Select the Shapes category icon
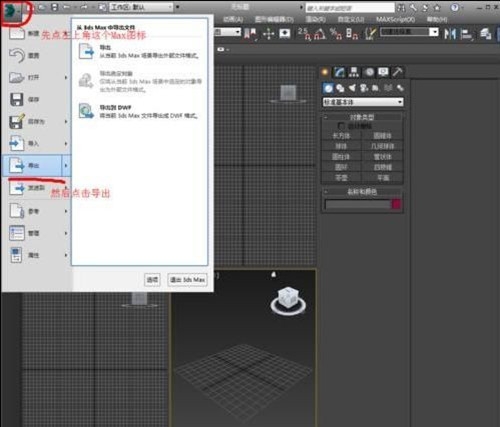This screenshot has height=427, width=500. [340, 88]
